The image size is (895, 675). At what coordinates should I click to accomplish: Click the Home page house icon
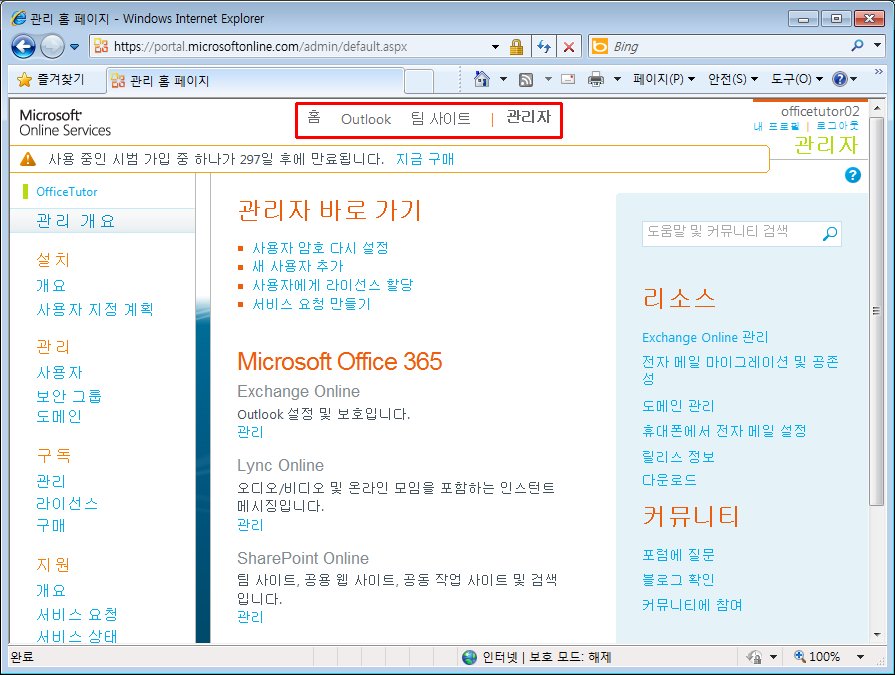482,79
